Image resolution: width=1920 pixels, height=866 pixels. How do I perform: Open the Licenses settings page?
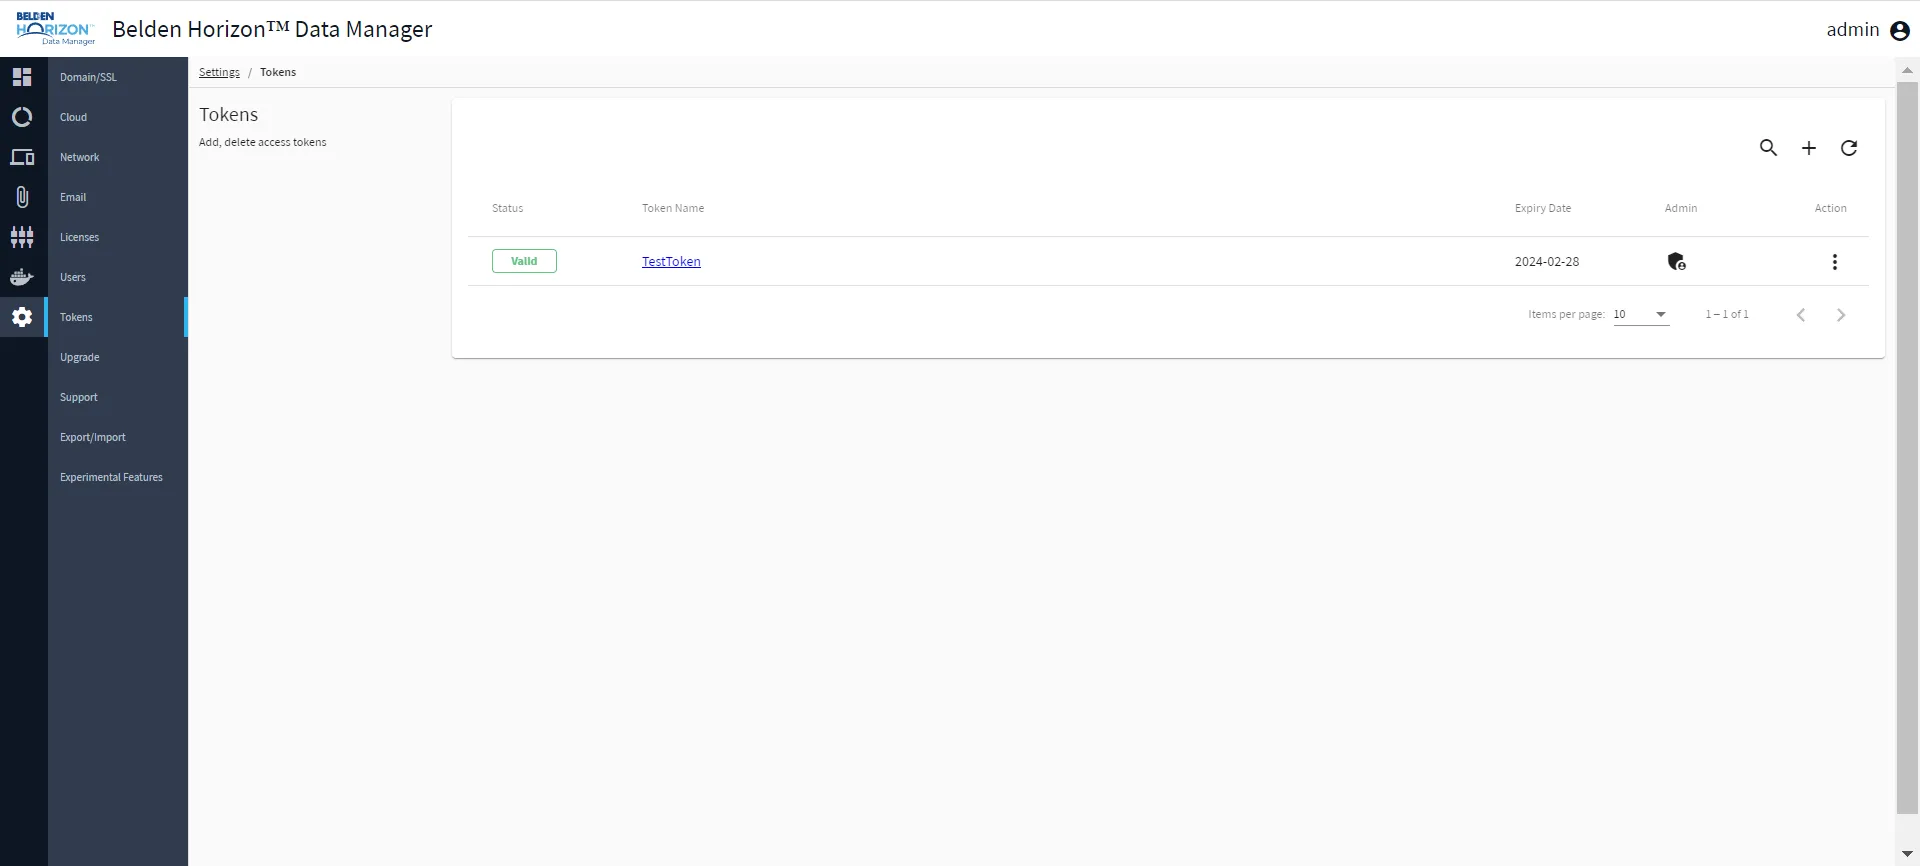[x=118, y=237]
